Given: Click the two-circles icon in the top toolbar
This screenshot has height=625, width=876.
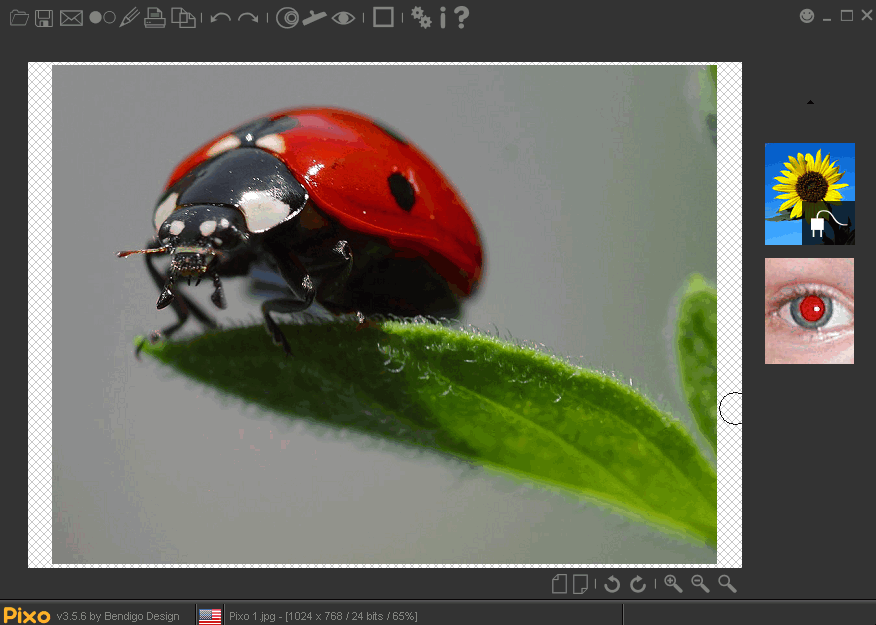Looking at the screenshot, I should coord(102,18).
